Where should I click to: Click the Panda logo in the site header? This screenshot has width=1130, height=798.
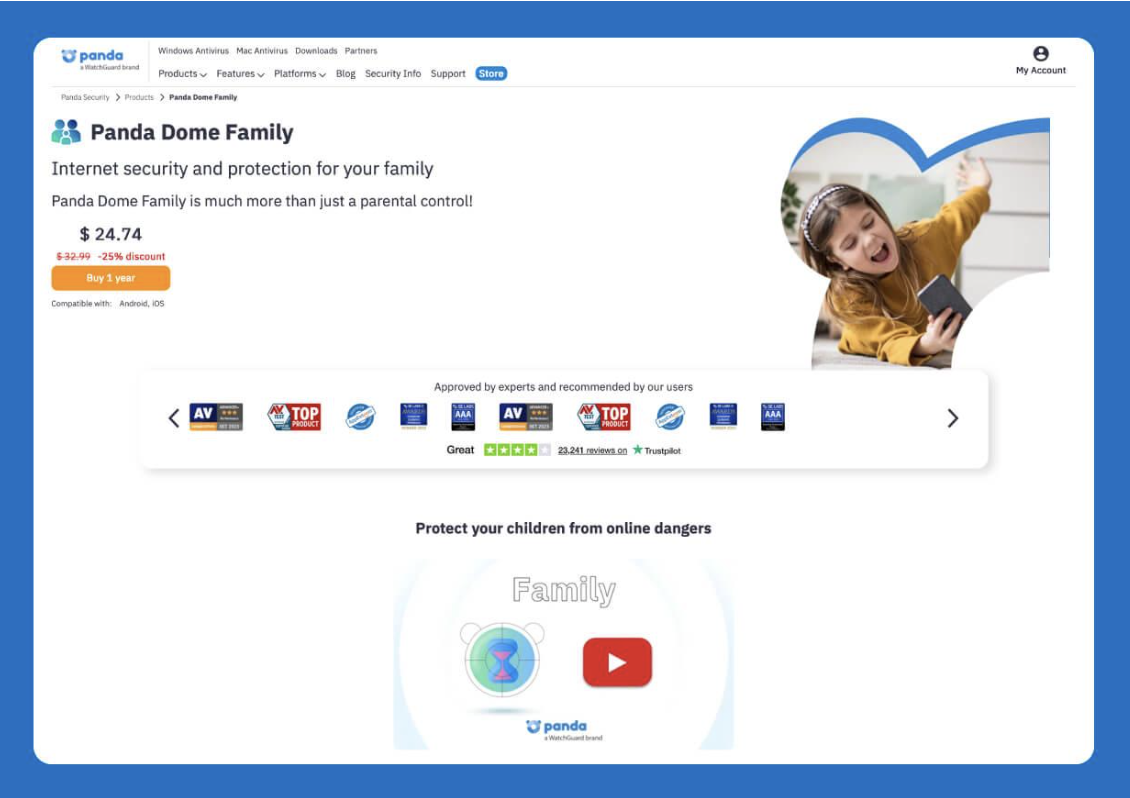click(100, 59)
